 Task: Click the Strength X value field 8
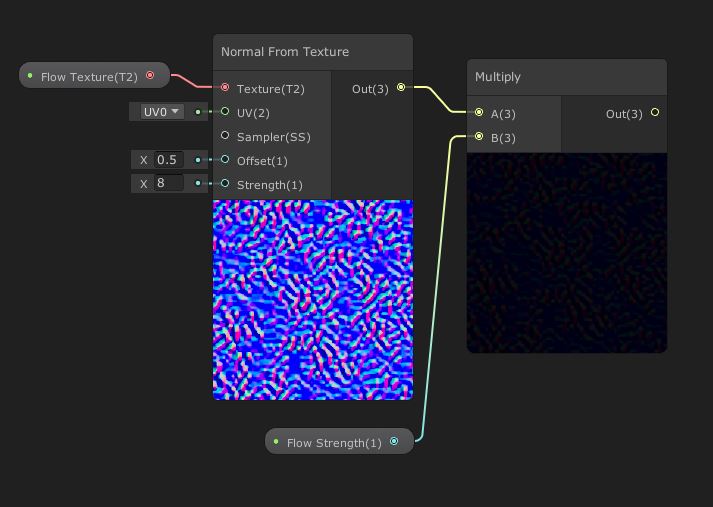pyautogui.click(x=167, y=184)
